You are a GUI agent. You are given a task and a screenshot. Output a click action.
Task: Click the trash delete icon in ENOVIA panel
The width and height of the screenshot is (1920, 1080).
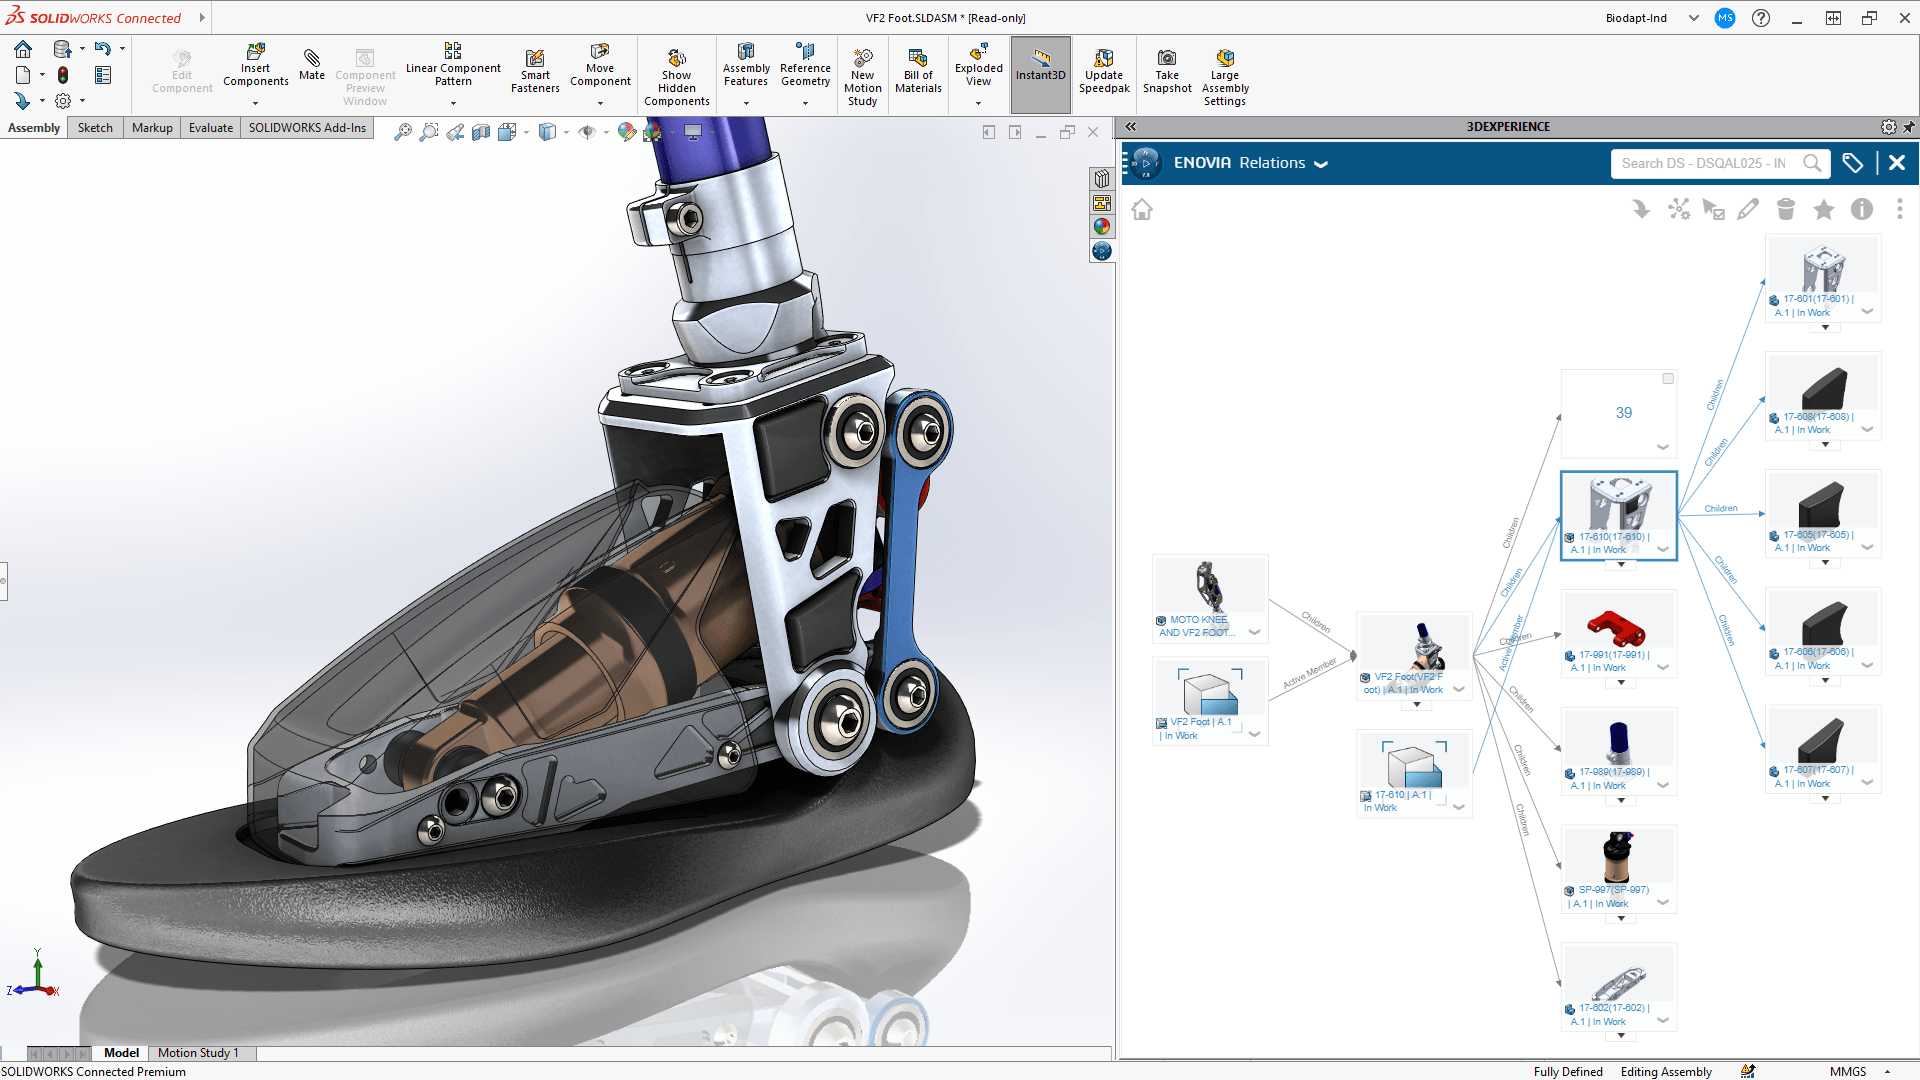(1785, 209)
